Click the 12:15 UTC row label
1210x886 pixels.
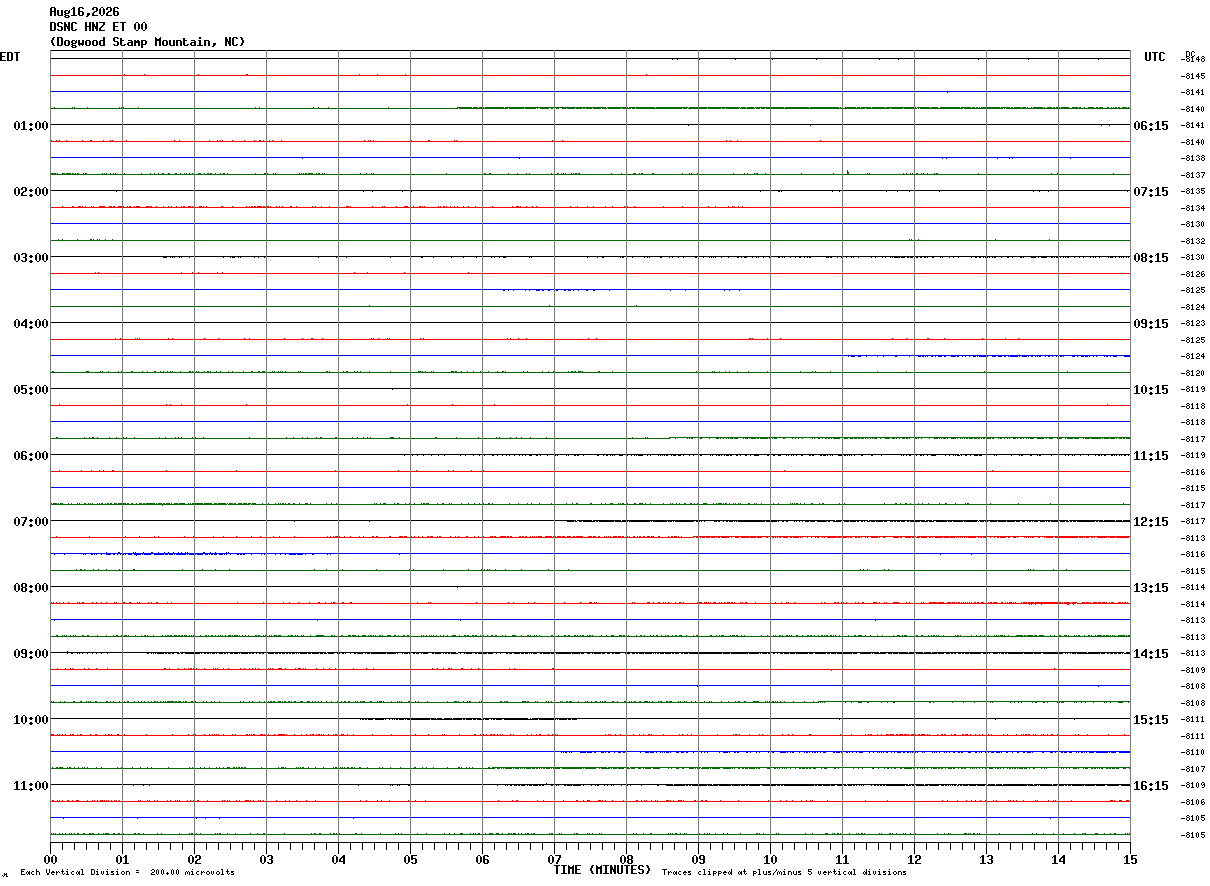click(x=1150, y=522)
